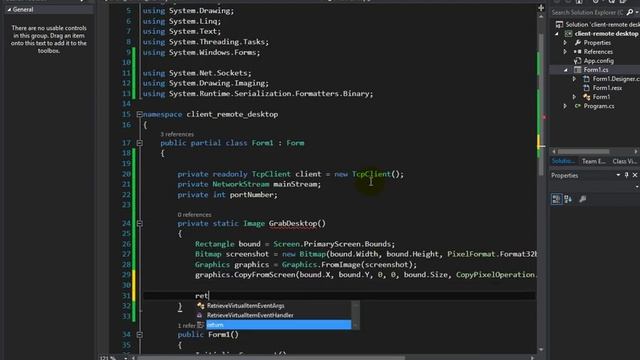Collapse the Form1() constructor outlining box

tap(140, 335)
